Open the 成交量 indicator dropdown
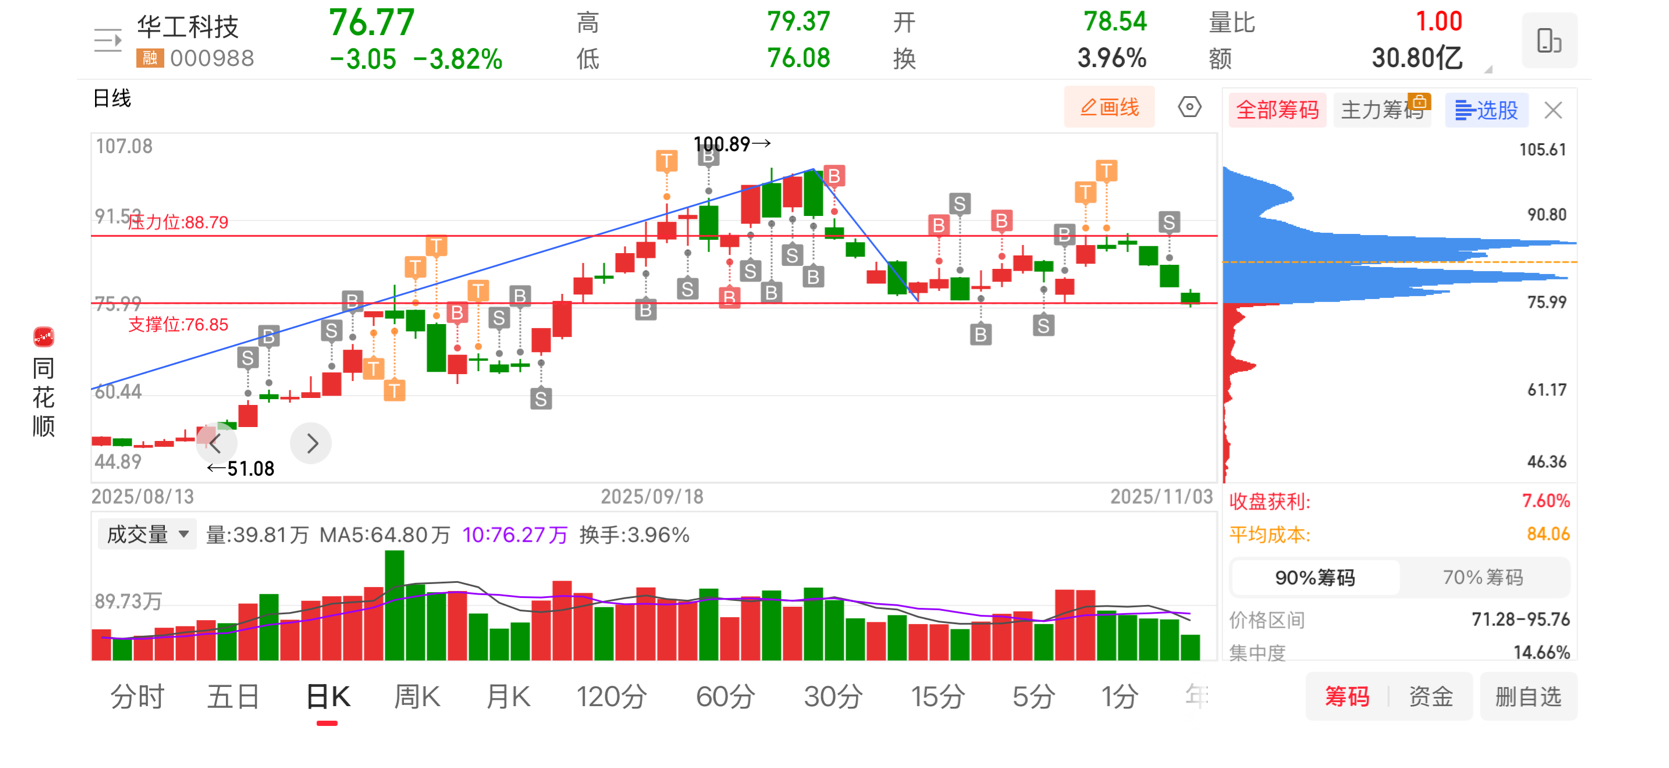1669x768 pixels. [x=147, y=535]
